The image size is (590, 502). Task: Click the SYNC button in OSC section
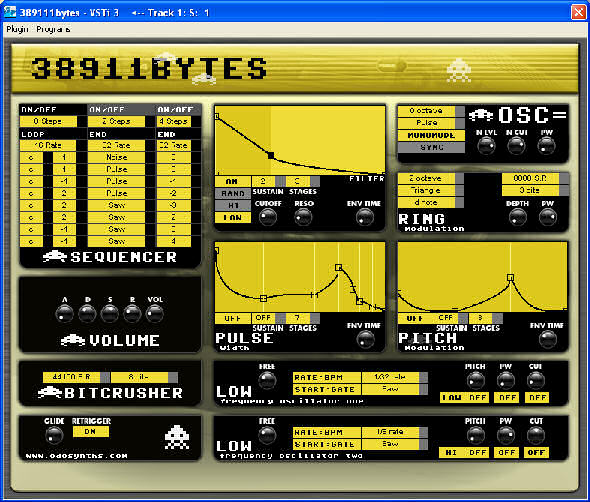[431, 148]
